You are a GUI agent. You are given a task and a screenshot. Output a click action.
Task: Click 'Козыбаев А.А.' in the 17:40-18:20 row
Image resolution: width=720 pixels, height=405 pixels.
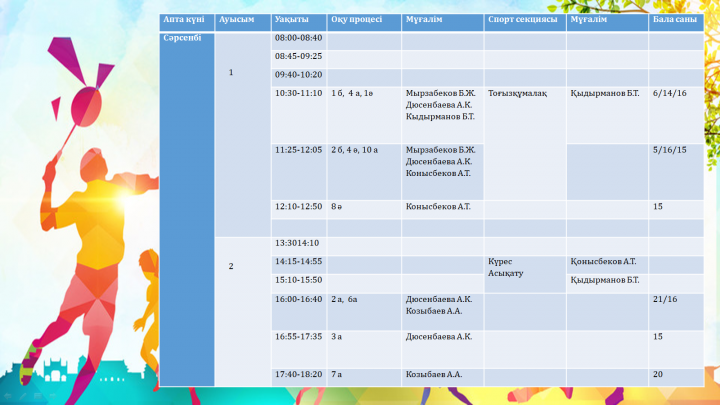click(x=433, y=375)
